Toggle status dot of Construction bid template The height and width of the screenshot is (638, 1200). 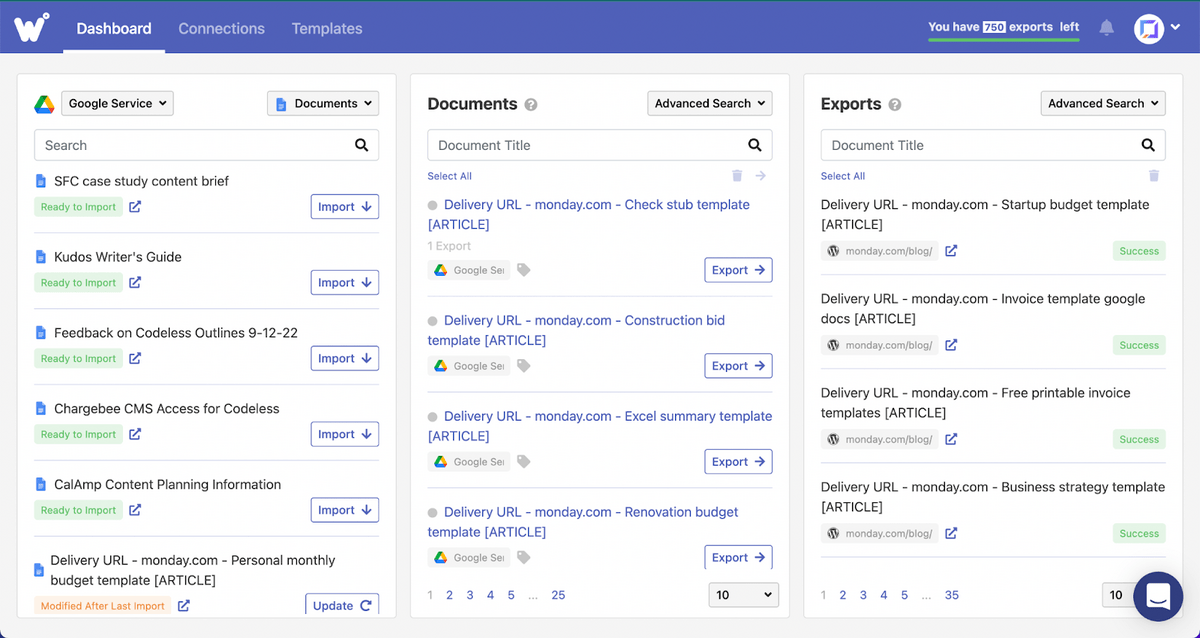[x=433, y=321]
